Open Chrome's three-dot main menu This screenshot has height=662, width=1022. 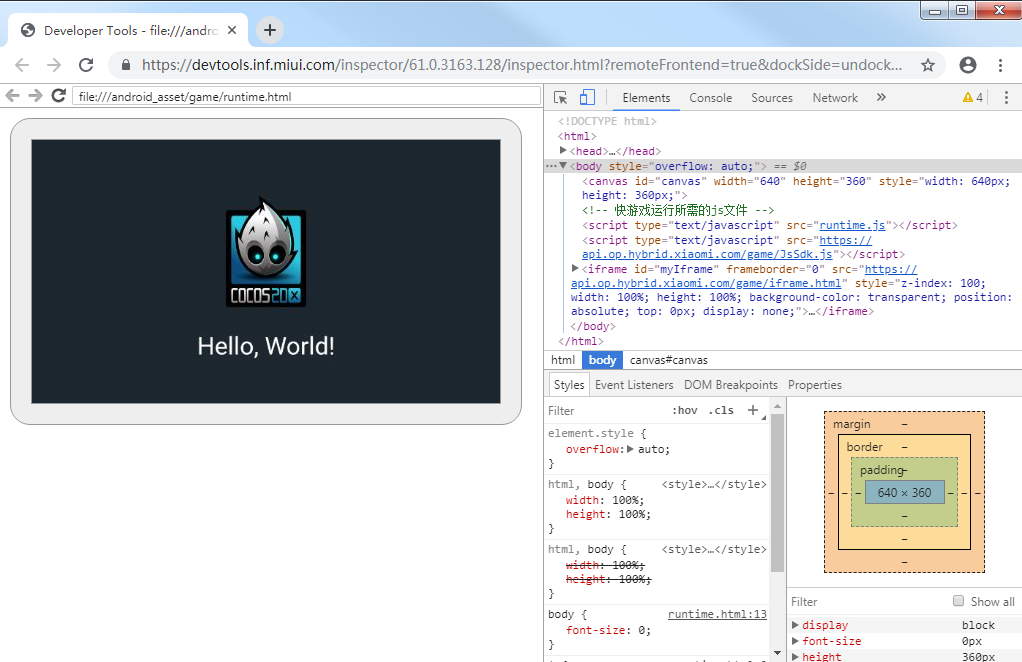[x=1000, y=65]
